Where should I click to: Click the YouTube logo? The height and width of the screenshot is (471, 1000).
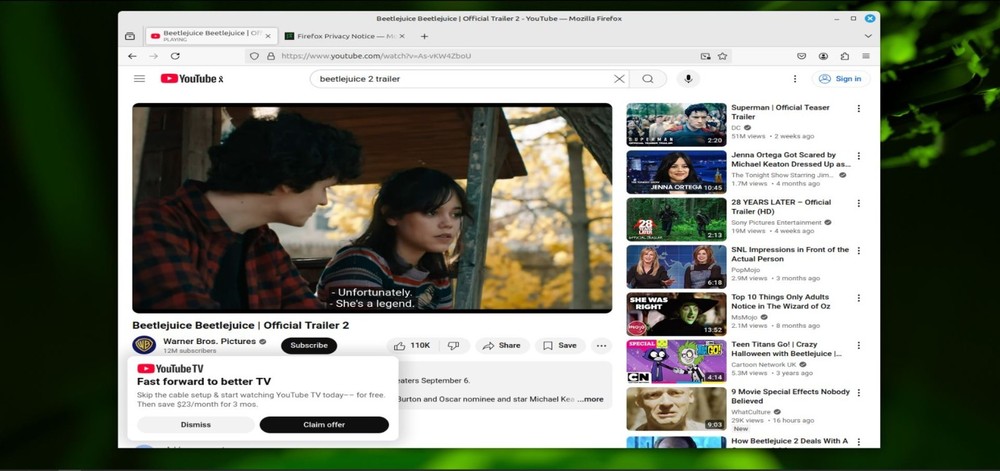coord(191,79)
